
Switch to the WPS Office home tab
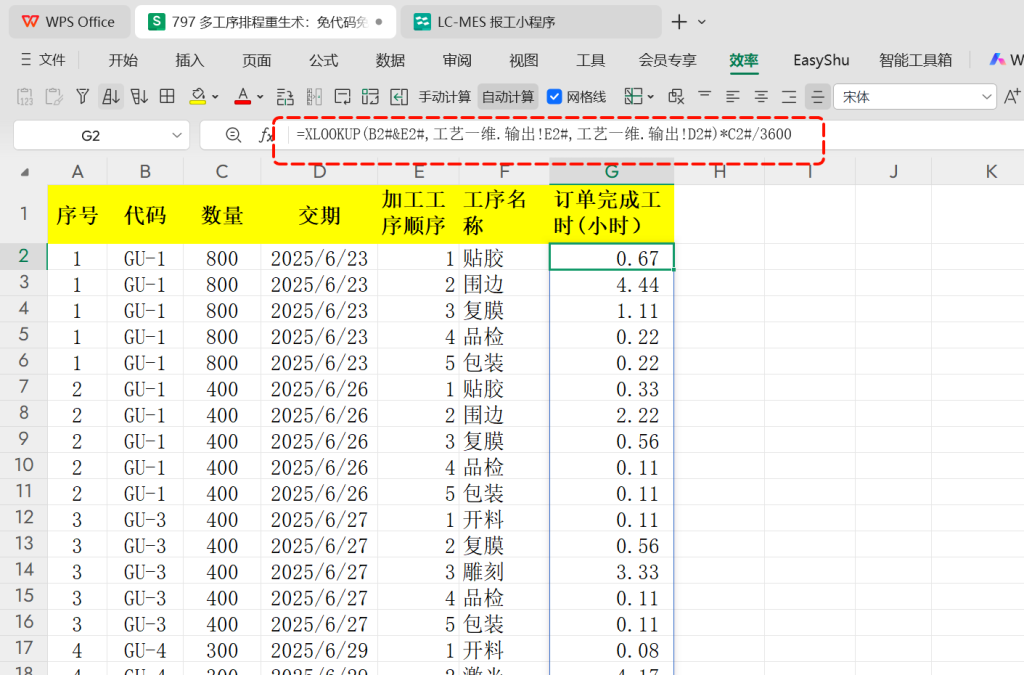69,22
